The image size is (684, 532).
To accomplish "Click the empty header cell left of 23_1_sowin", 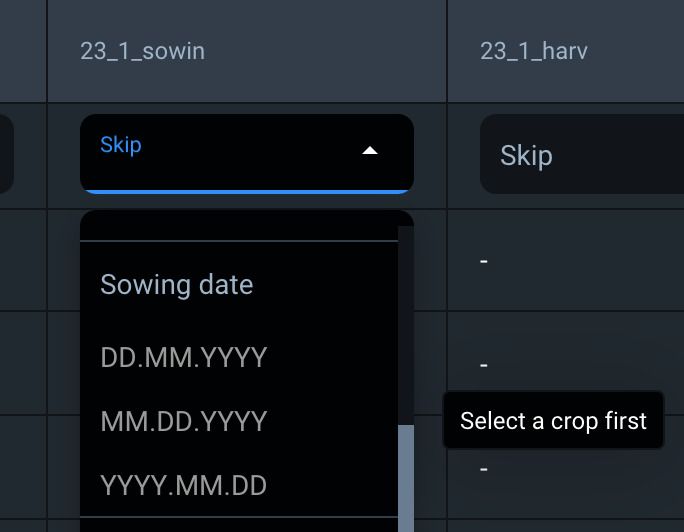I will (x=23, y=51).
